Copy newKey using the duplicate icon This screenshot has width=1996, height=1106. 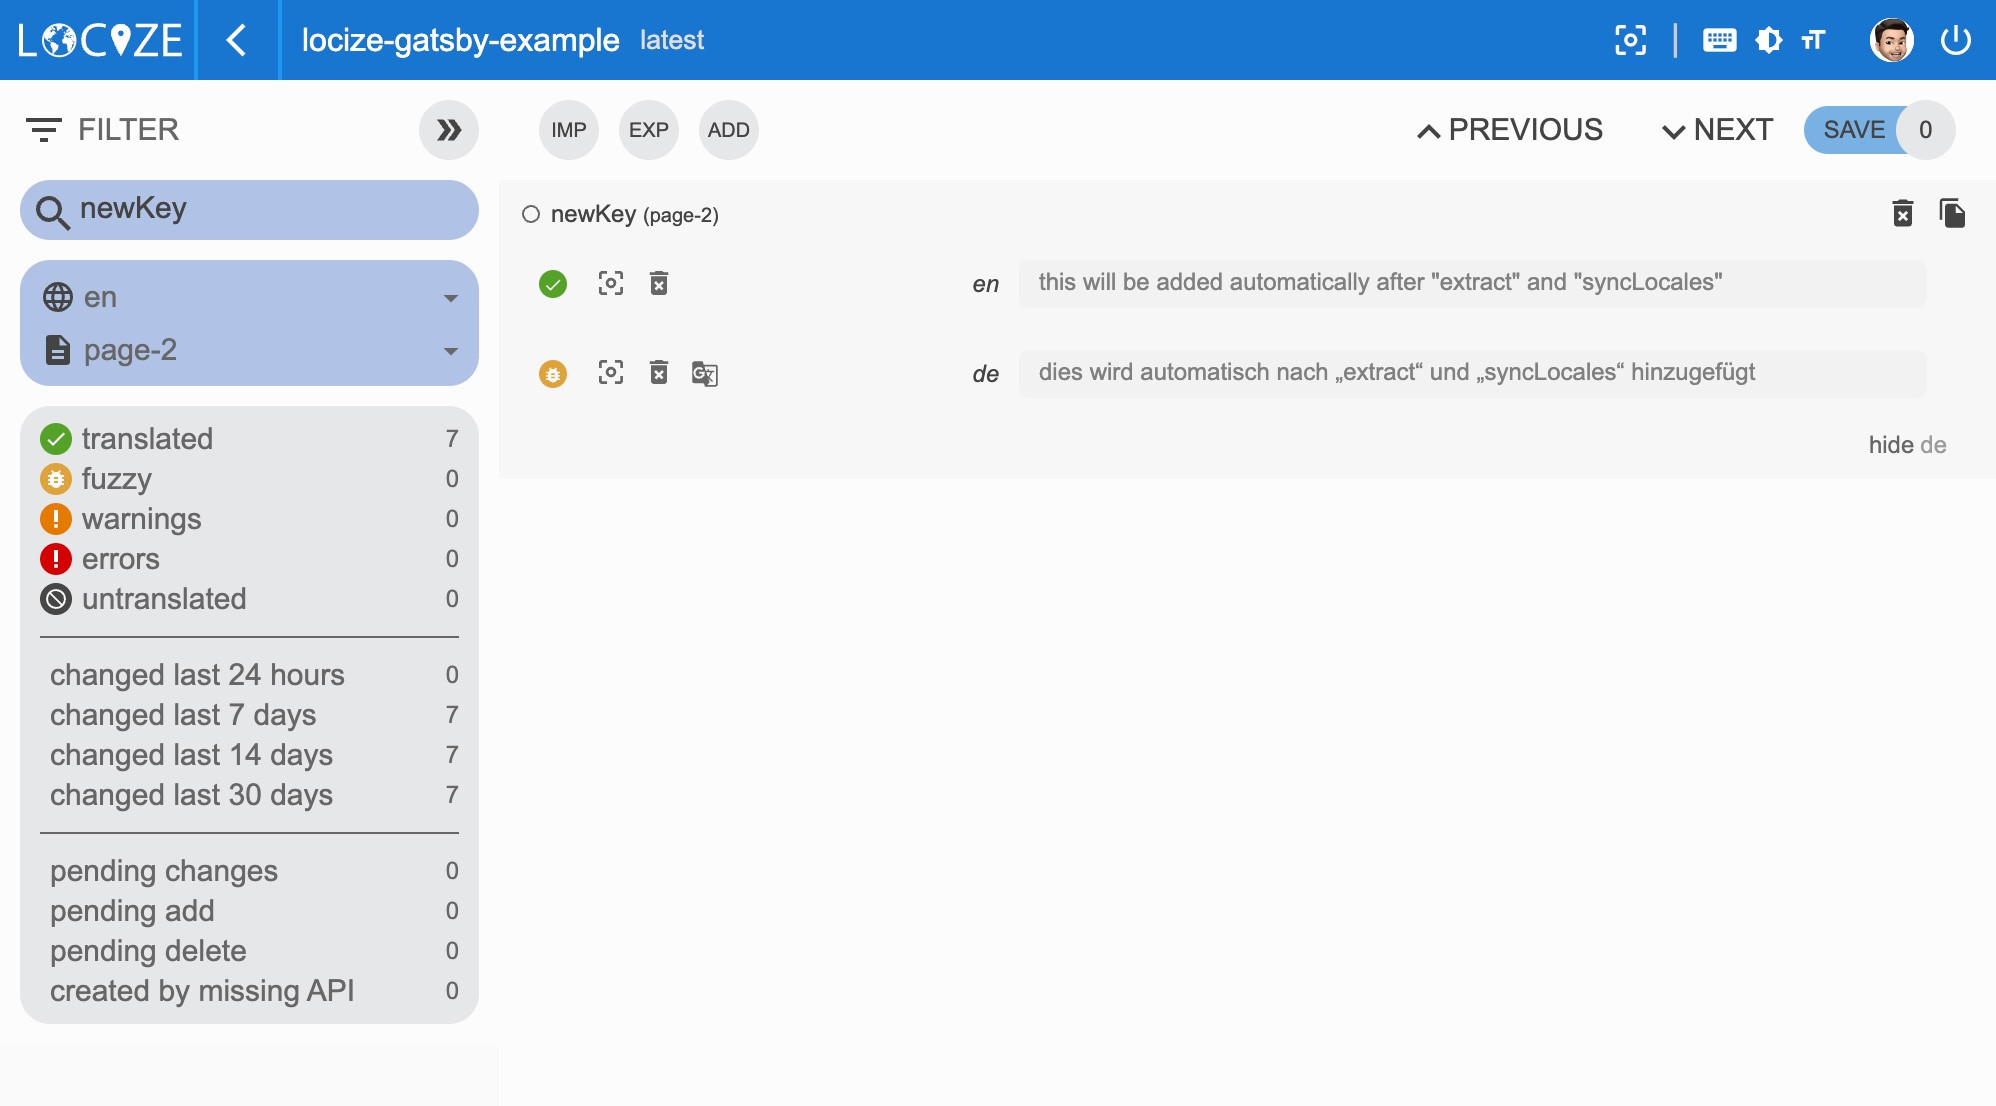coord(1951,213)
